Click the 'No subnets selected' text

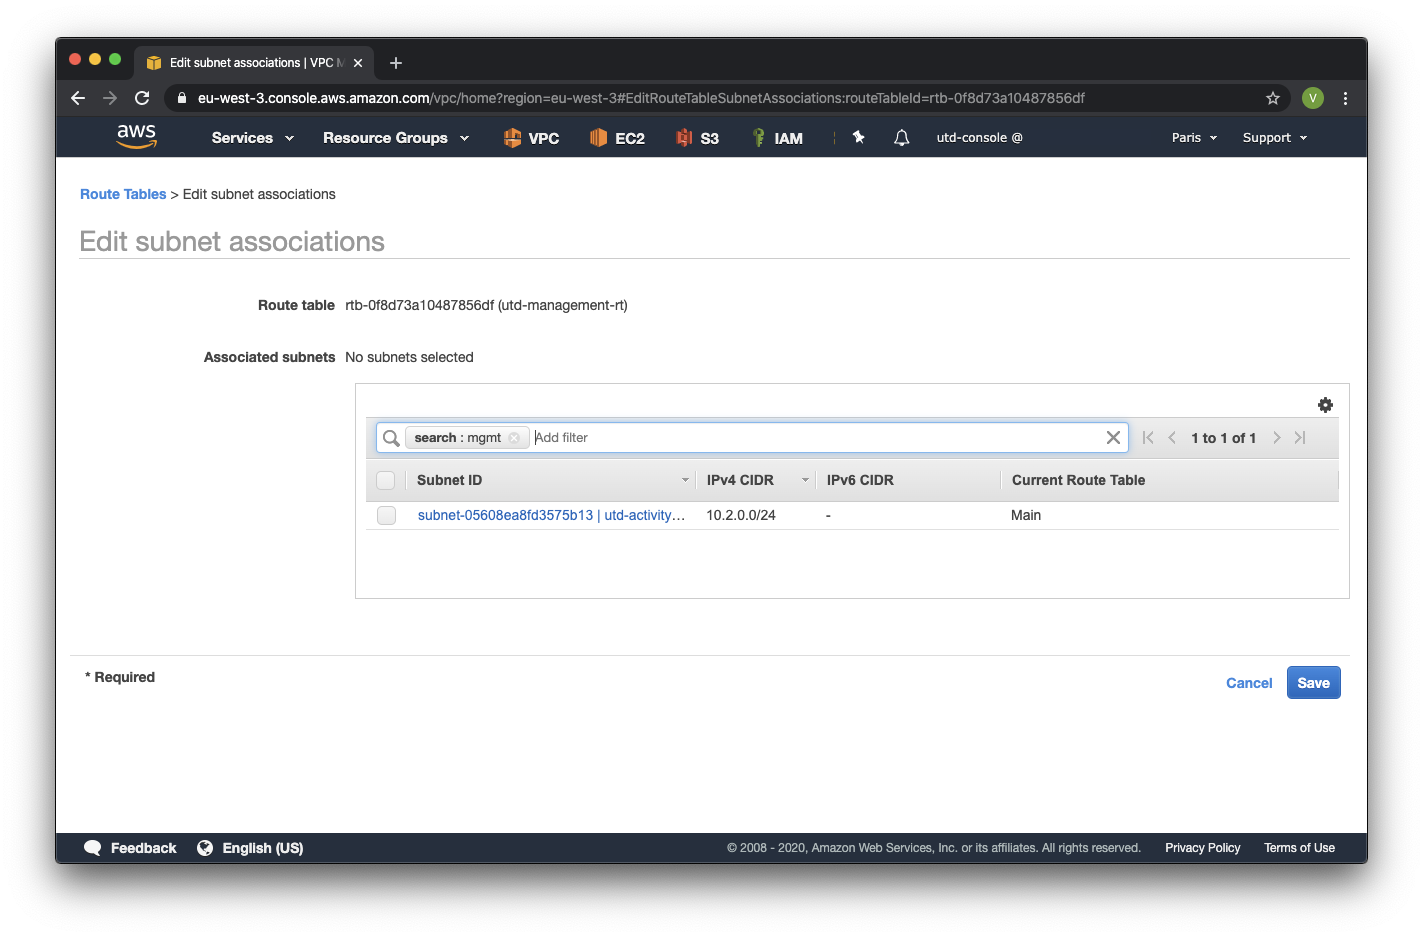pyautogui.click(x=409, y=357)
